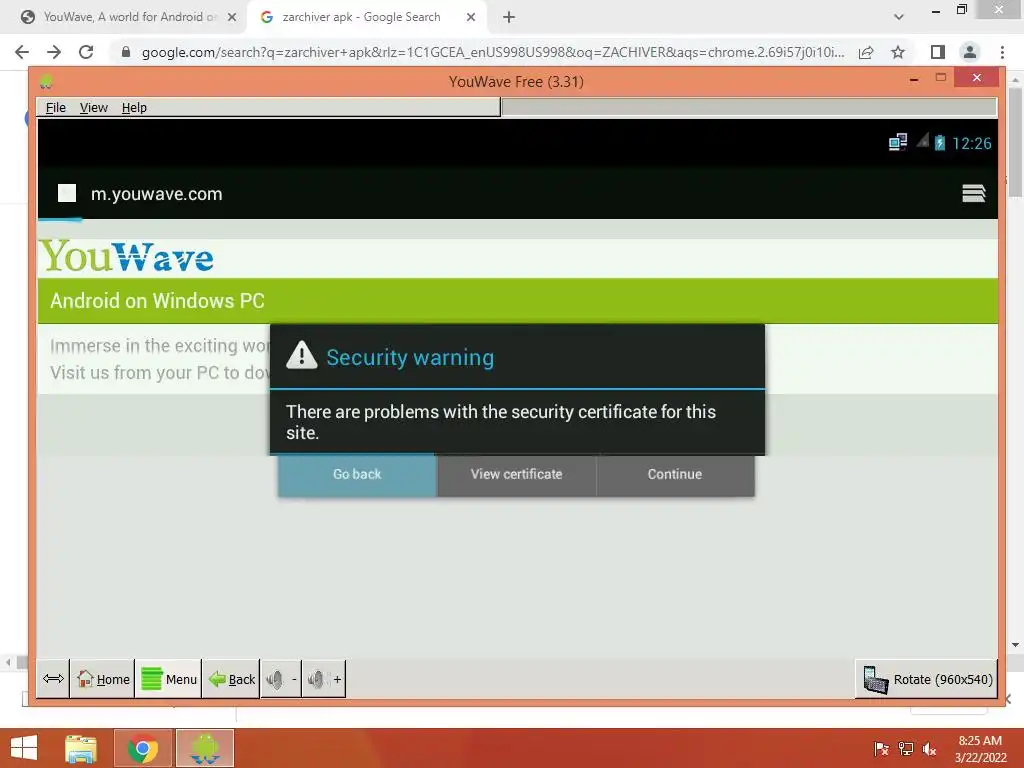Open the View menu in YouWave
1024x768 pixels.
coord(93,108)
